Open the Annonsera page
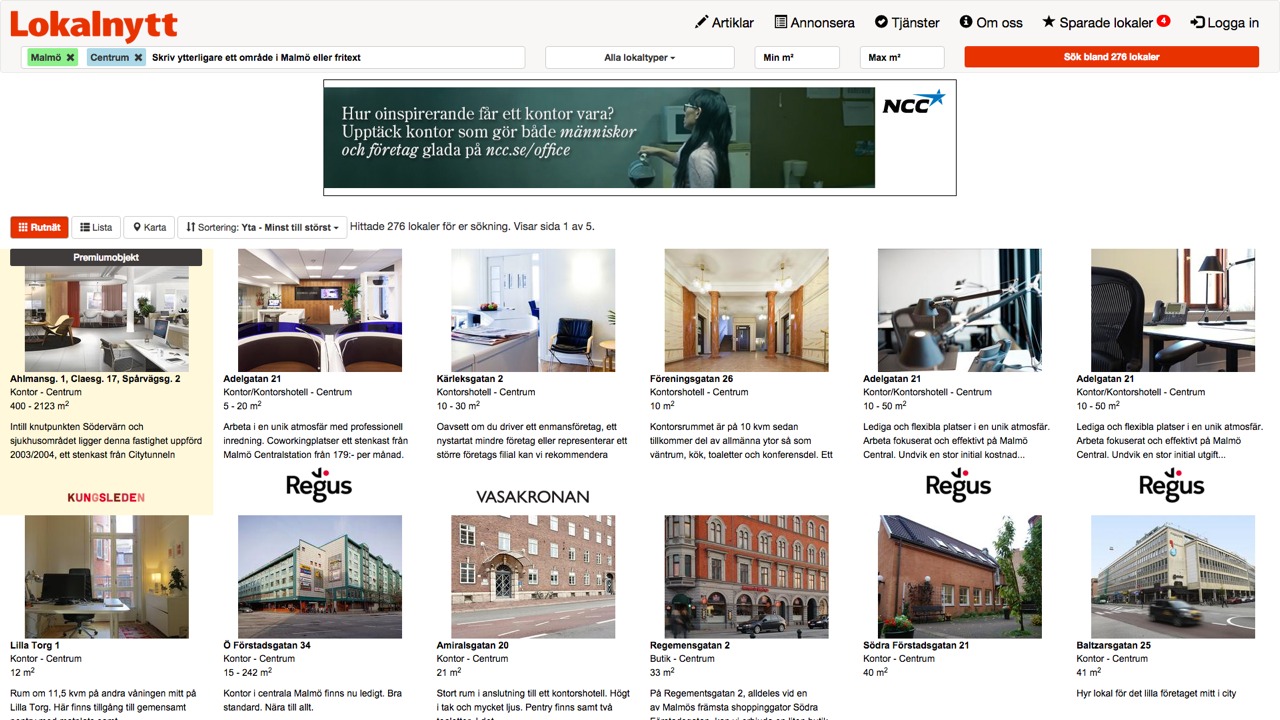 click(x=813, y=22)
